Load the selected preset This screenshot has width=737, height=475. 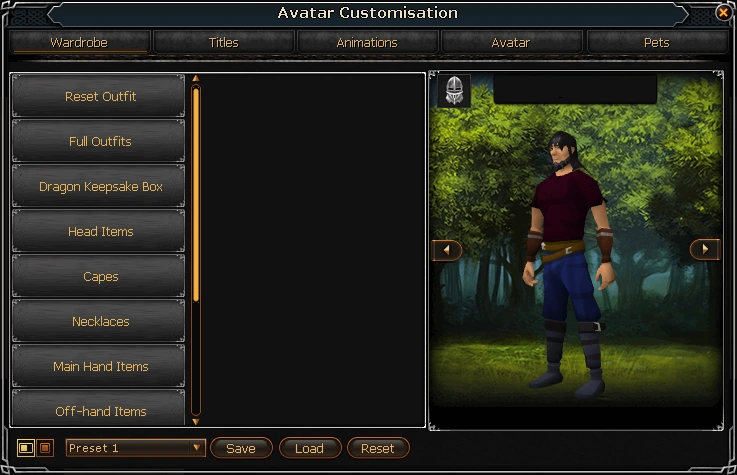pyautogui.click(x=309, y=448)
